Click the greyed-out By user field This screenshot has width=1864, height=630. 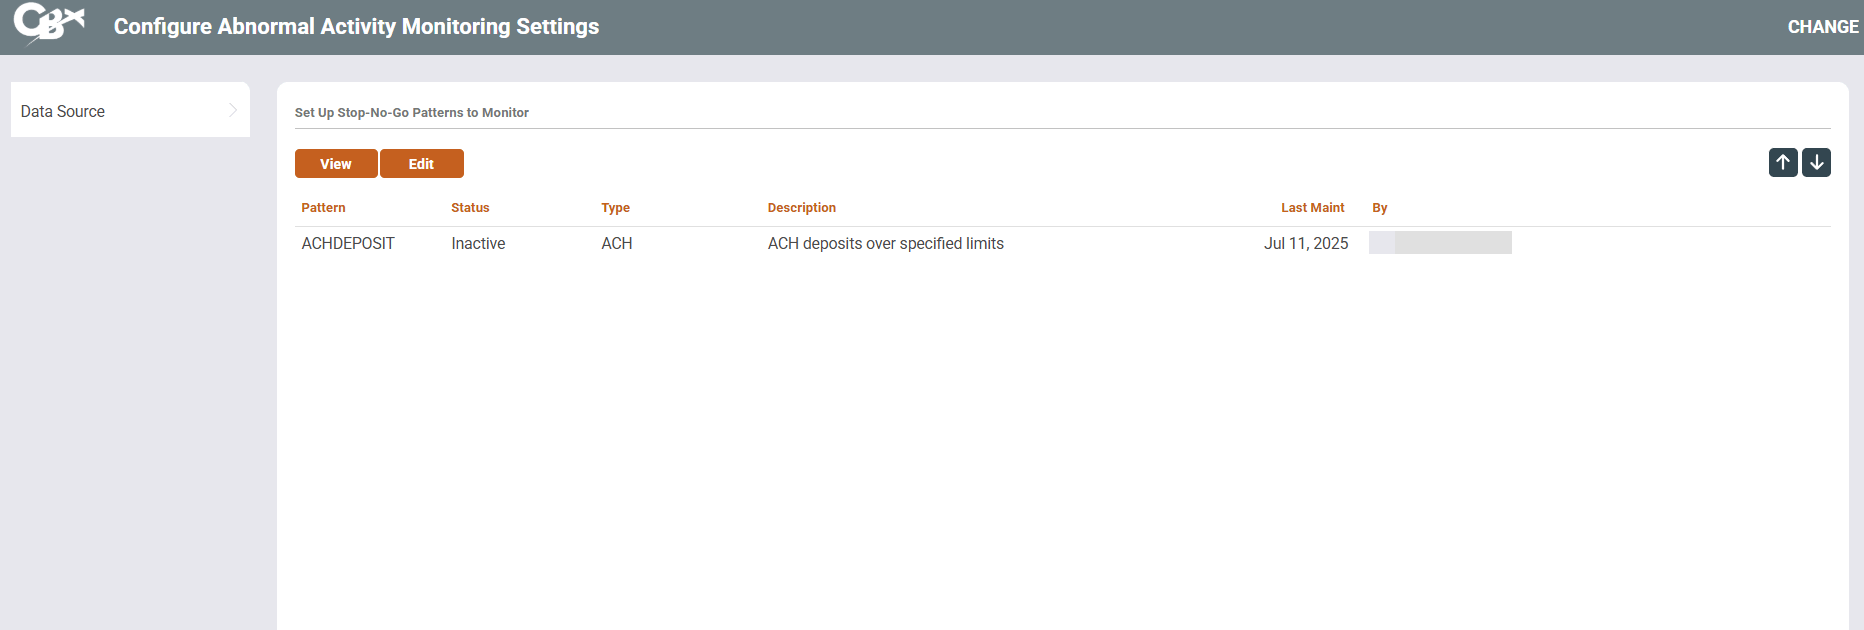(x=1440, y=243)
